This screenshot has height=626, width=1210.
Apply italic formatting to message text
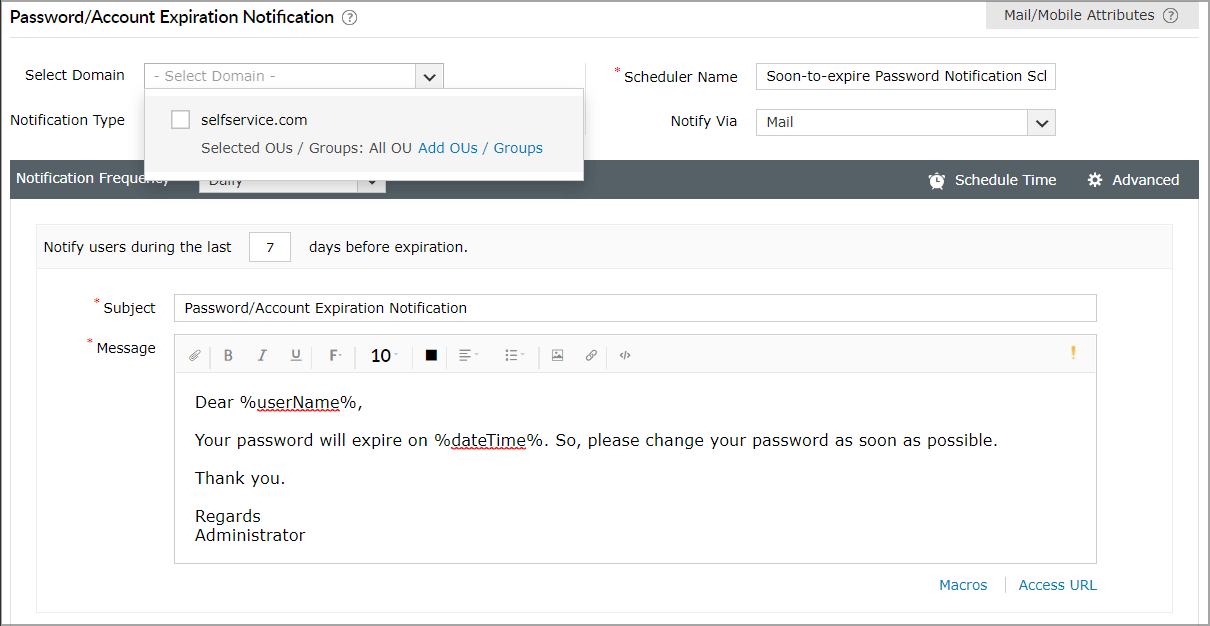[262, 356]
